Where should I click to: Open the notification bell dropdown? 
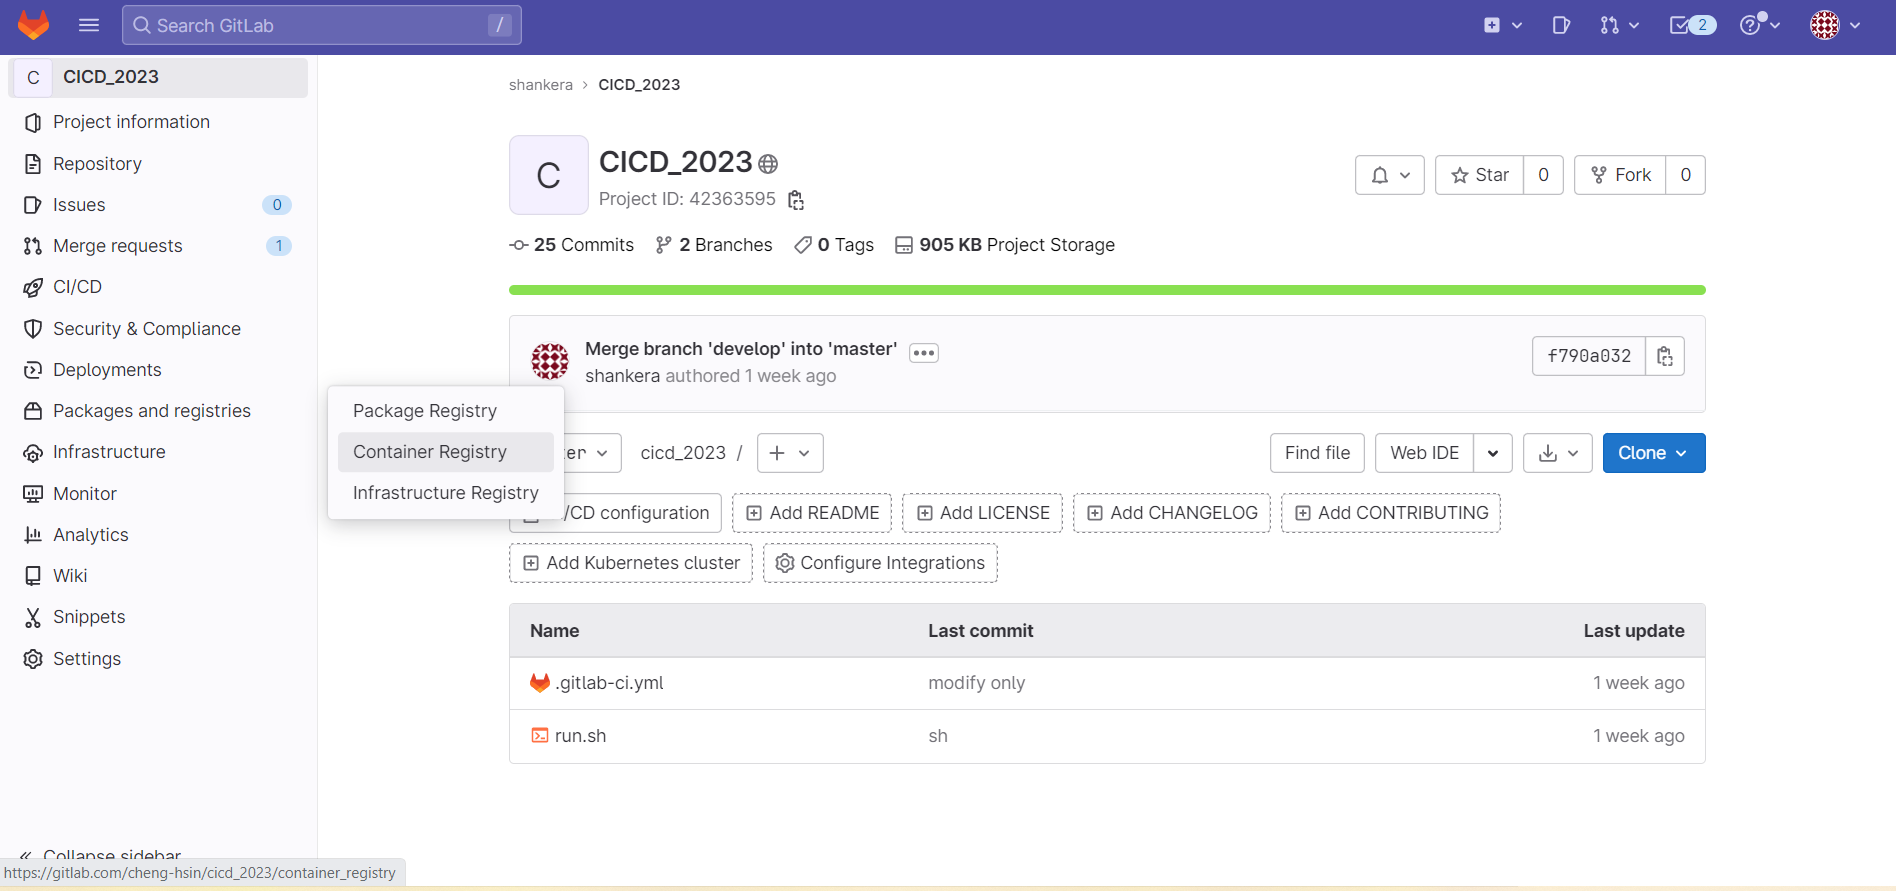click(x=1389, y=175)
